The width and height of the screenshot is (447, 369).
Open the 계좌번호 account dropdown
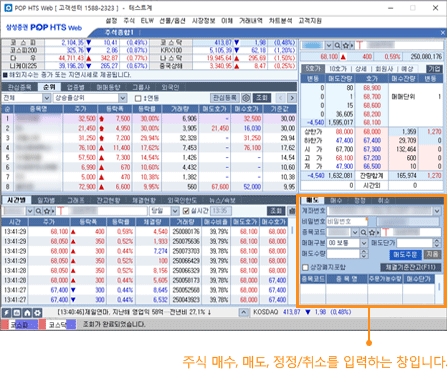pyautogui.click(x=437, y=211)
